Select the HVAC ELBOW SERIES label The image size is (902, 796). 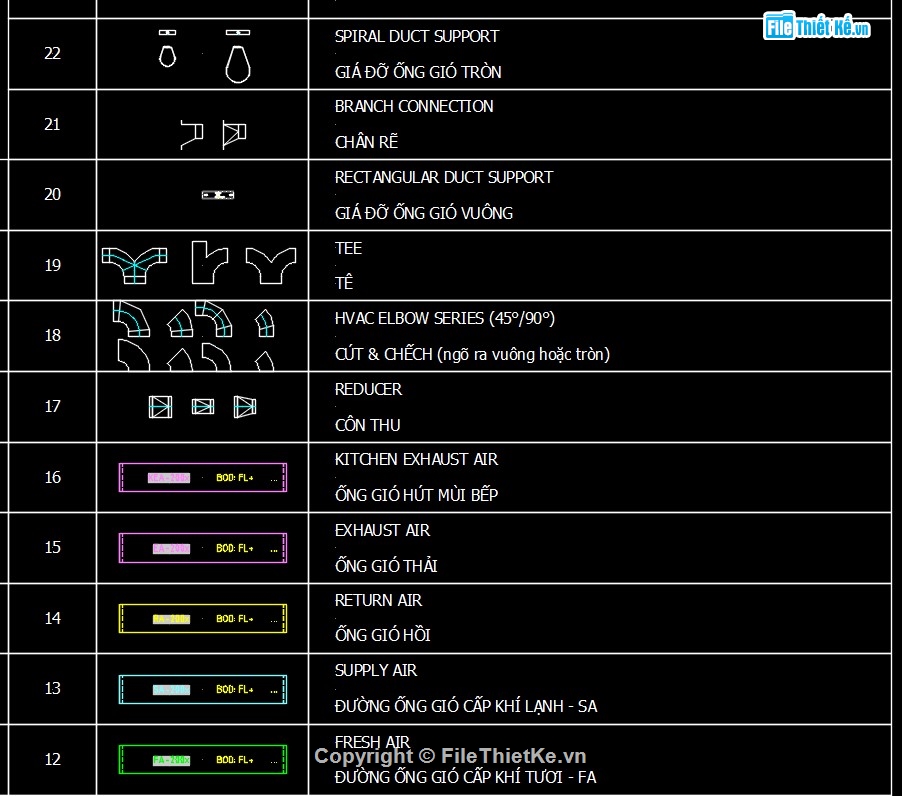(444, 319)
